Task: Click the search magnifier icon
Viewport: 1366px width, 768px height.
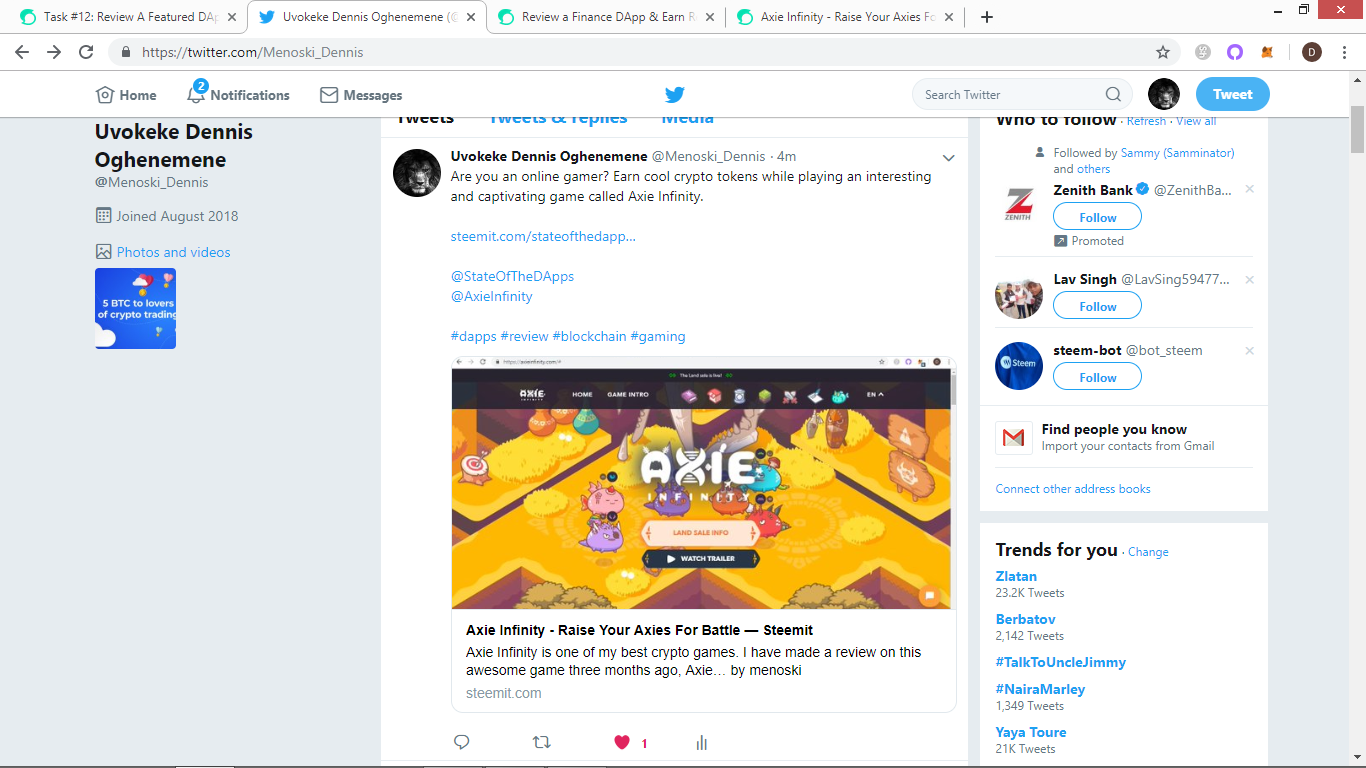Action: (1113, 95)
